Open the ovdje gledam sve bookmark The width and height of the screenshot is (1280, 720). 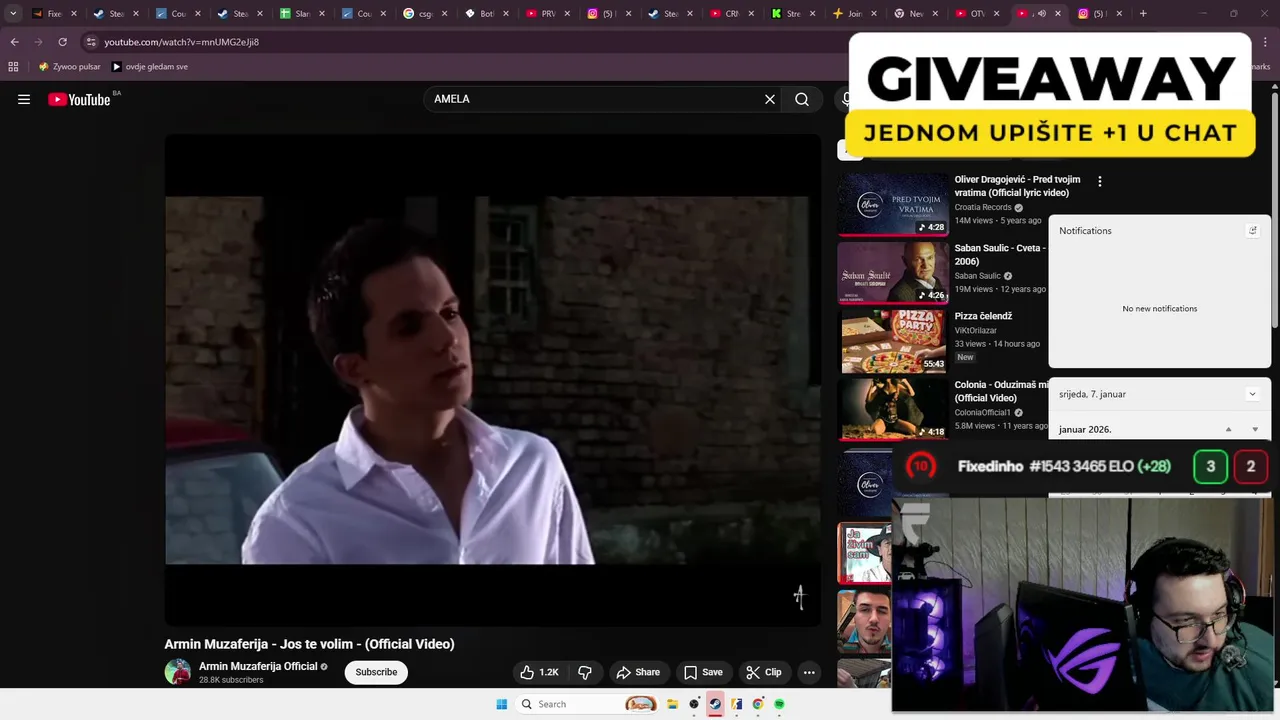pyautogui.click(x=149, y=67)
